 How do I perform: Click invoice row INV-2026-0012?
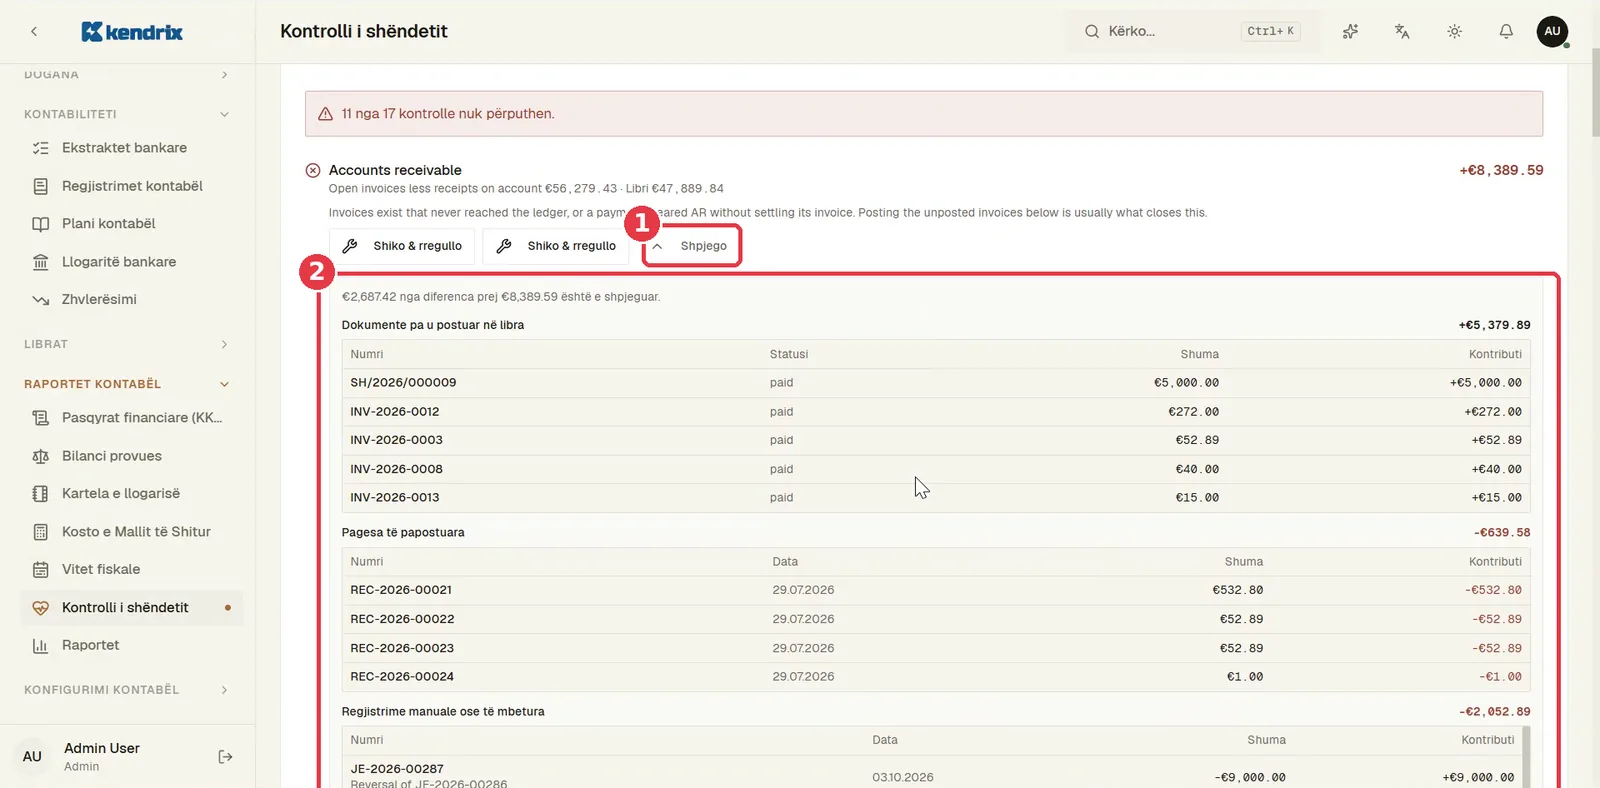click(936, 412)
